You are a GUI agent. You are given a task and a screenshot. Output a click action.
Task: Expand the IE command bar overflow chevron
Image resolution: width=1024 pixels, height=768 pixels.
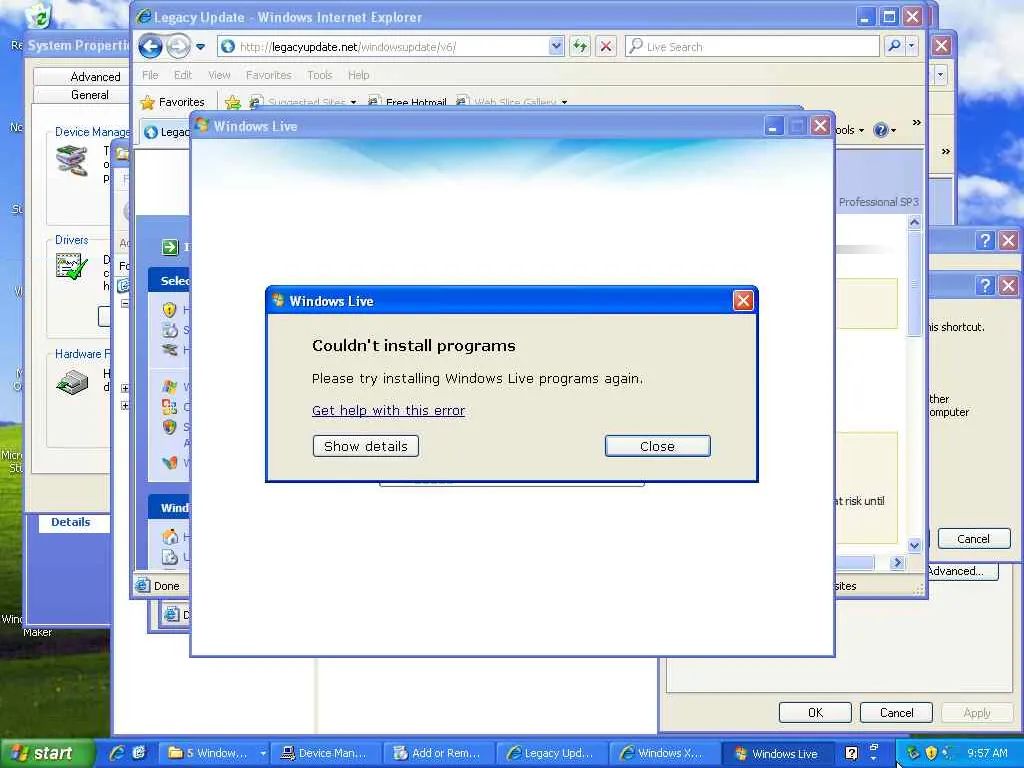[x=916, y=123]
